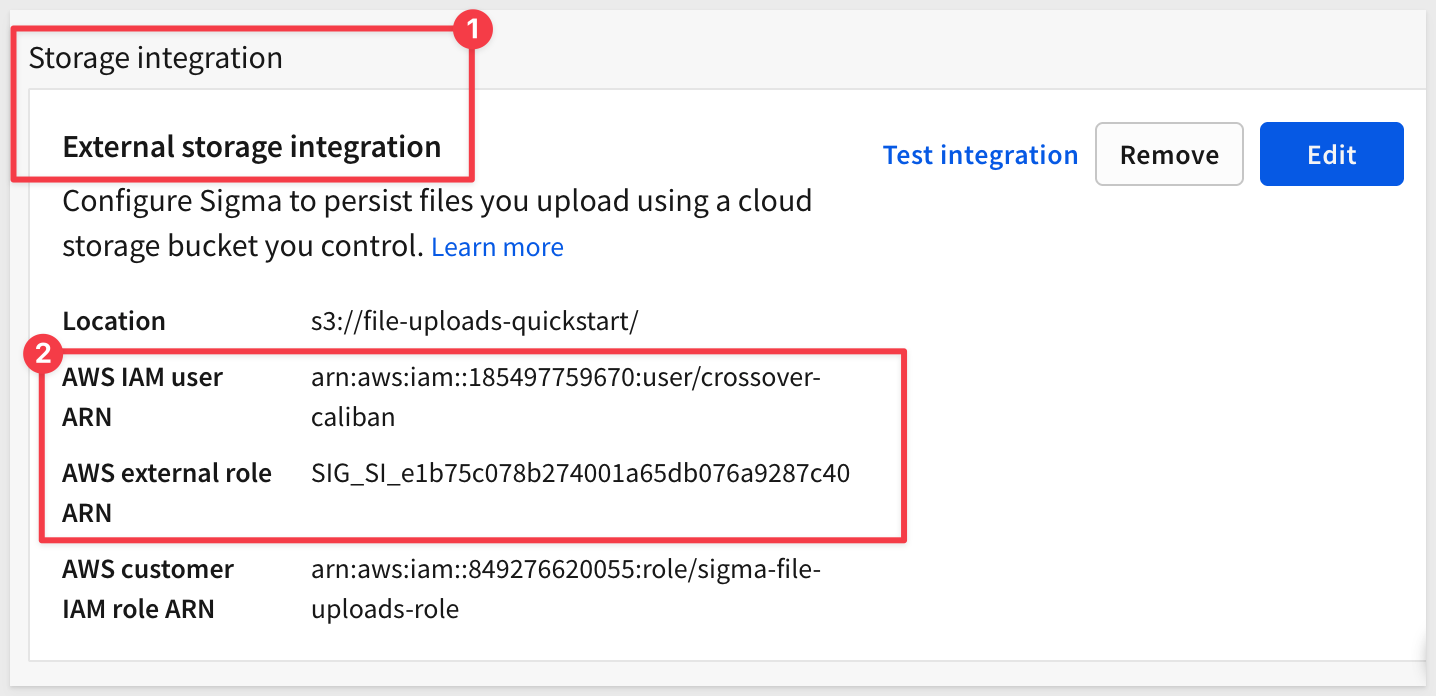Click the Configure Sigma description text

click(x=437, y=202)
